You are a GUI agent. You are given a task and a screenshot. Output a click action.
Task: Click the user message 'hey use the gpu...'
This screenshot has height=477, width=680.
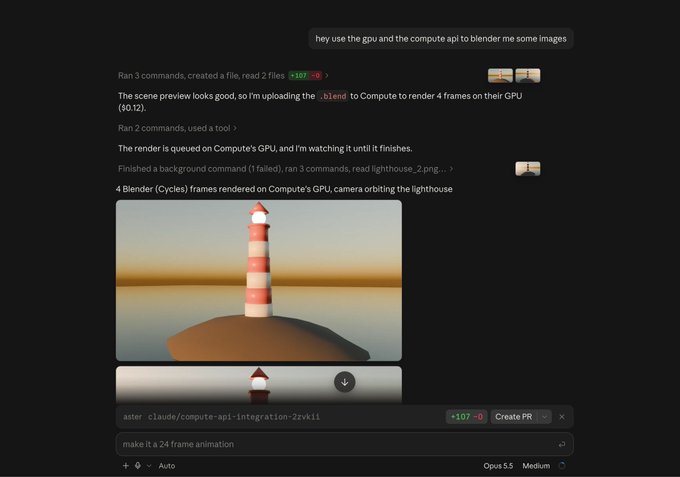(x=441, y=39)
